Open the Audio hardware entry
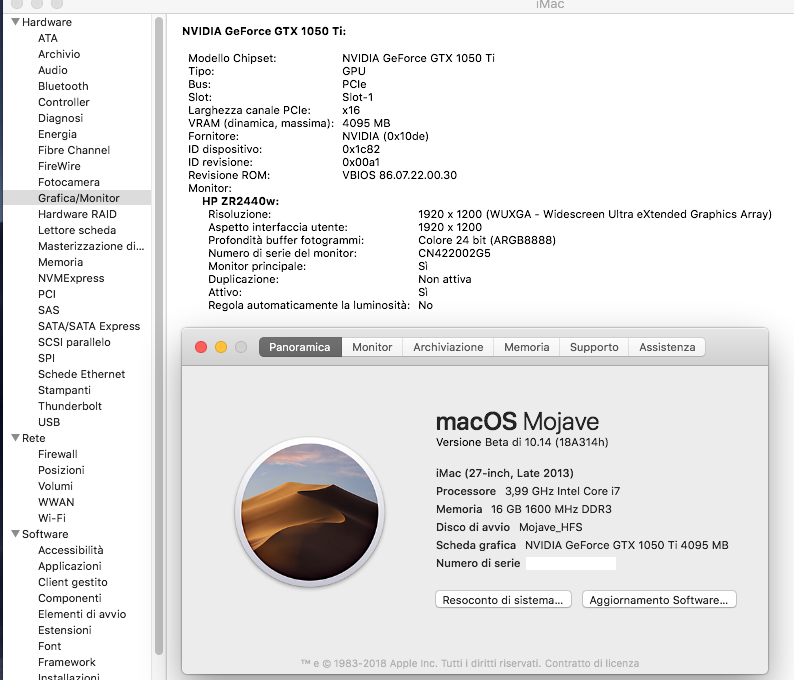The height and width of the screenshot is (680, 794). point(53,70)
